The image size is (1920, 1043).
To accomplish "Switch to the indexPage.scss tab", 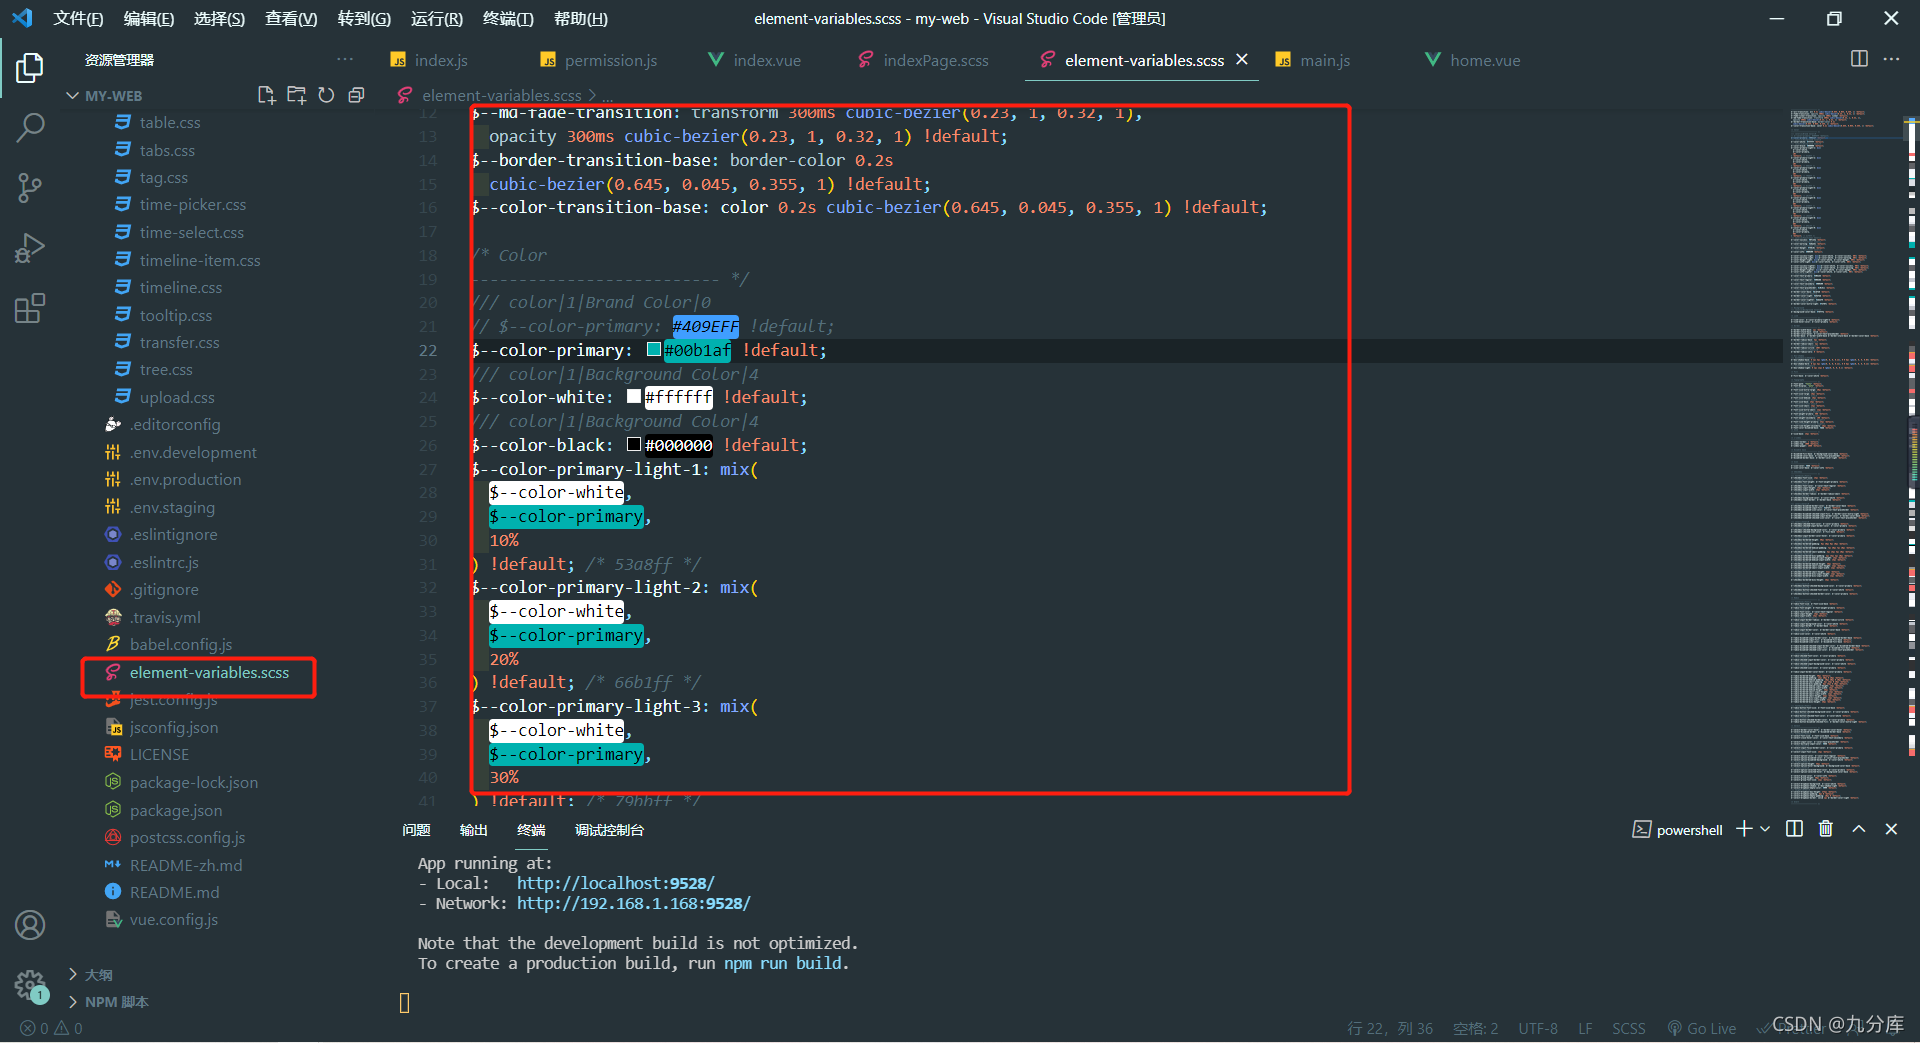I will click(924, 60).
